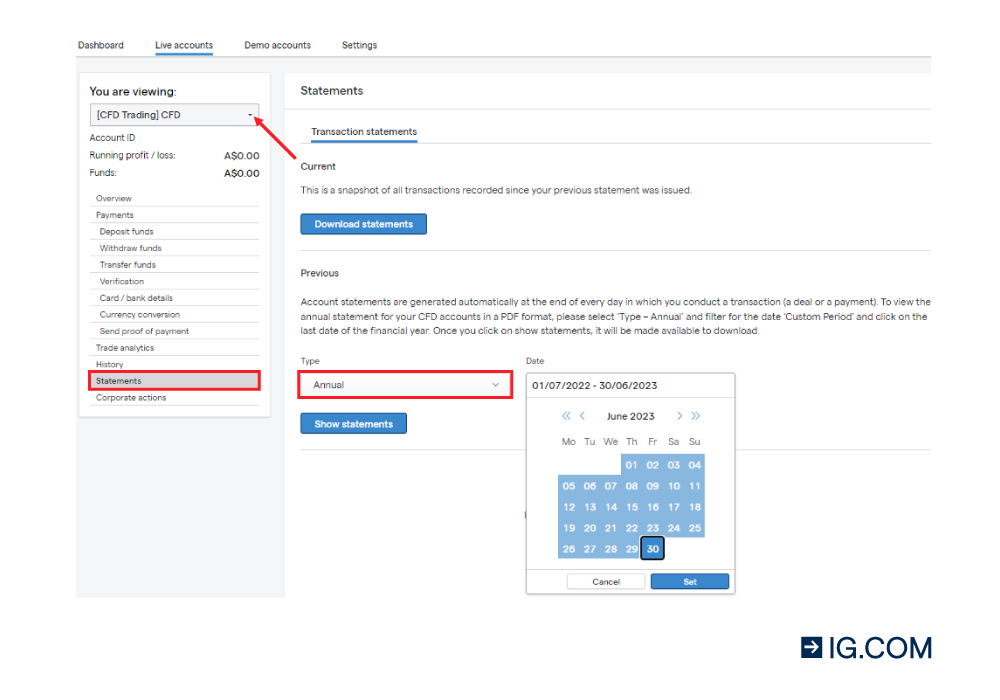Go to previous month in calendar
Viewport: 1000px width, 700px height.
point(582,416)
